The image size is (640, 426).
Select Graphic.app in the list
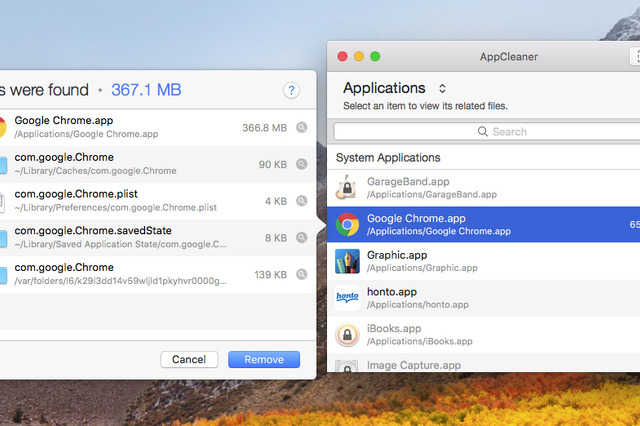(483, 261)
